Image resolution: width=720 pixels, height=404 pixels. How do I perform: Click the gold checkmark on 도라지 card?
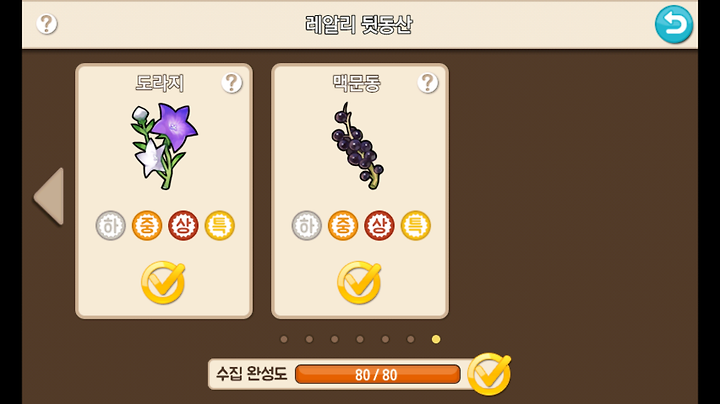point(163,282)
